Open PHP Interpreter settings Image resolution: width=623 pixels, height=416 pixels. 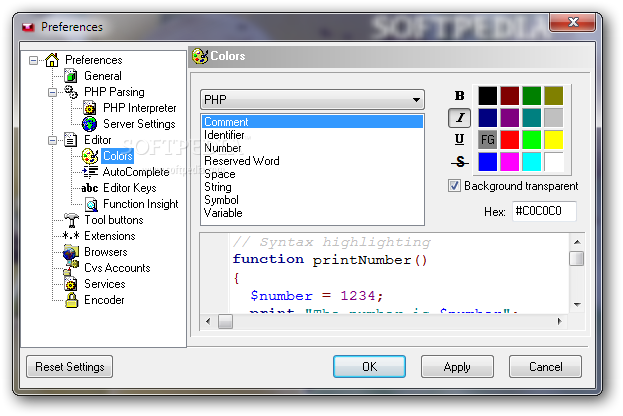pyautogui.click(x=139, y=108)
